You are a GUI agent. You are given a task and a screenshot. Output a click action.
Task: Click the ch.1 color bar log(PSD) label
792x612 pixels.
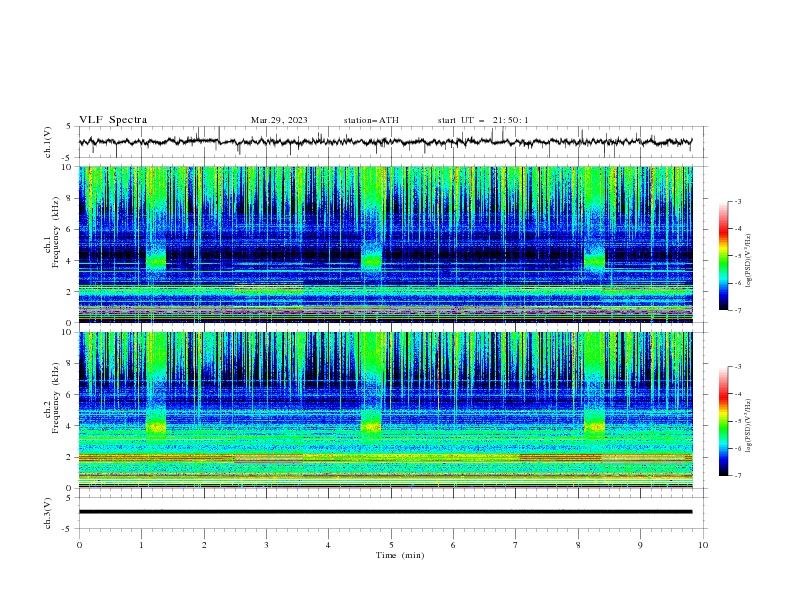[x=748, y=261]
